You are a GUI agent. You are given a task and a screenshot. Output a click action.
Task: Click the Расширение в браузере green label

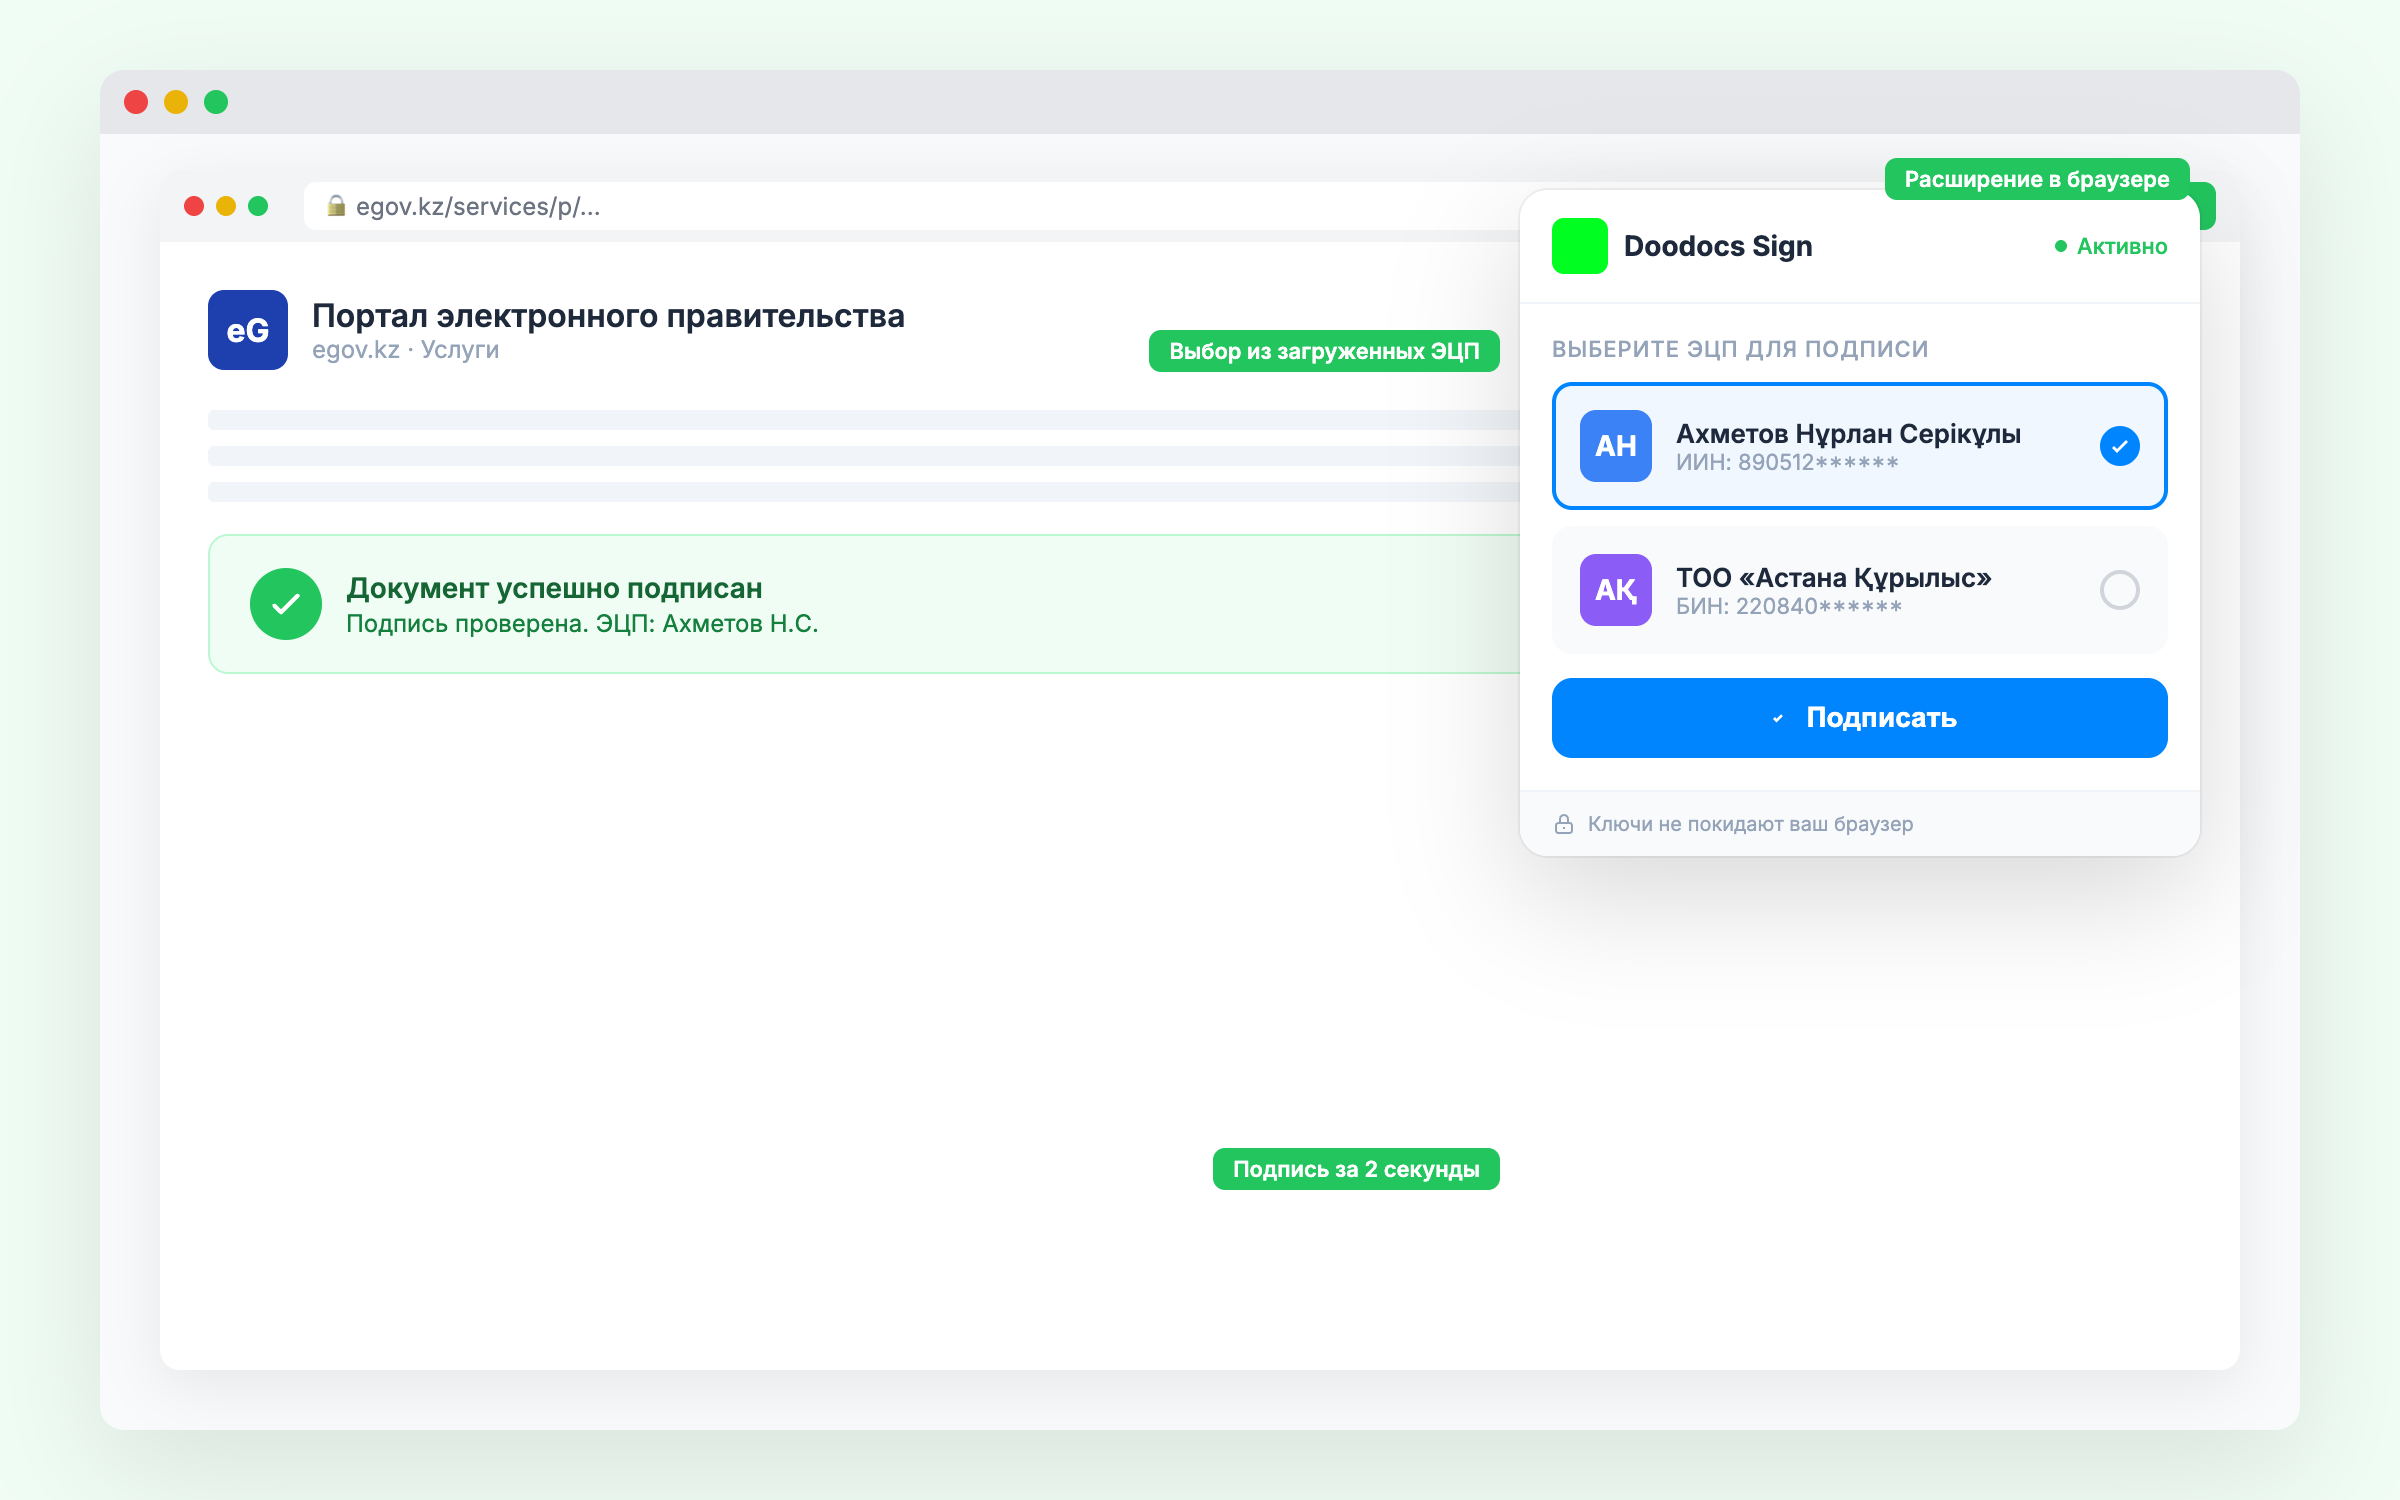[2036, 179]
